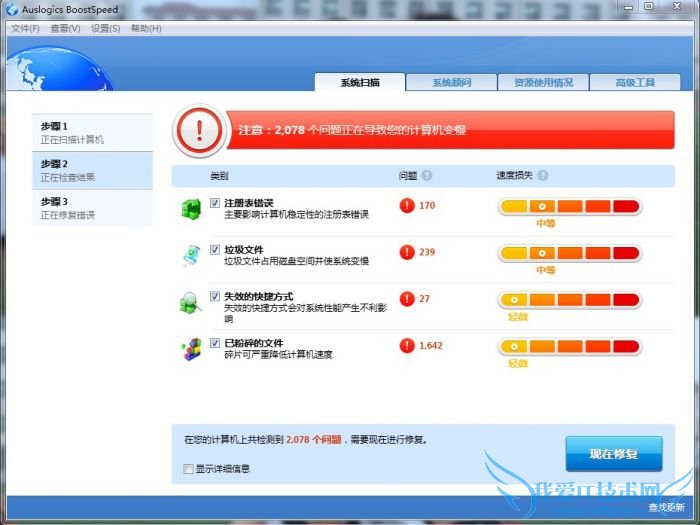Open the 文件(F) menu
This screenshot has height=525, width=700.
(25, 29)
